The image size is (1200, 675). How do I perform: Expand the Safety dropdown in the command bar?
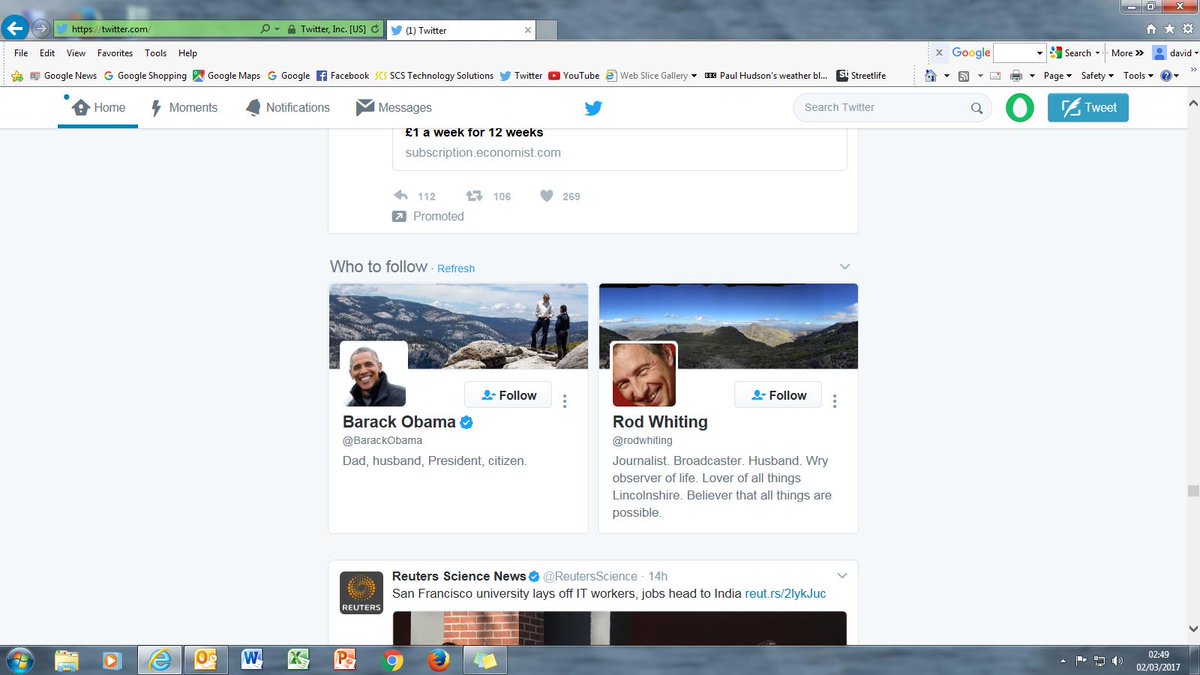[1097, 75]
